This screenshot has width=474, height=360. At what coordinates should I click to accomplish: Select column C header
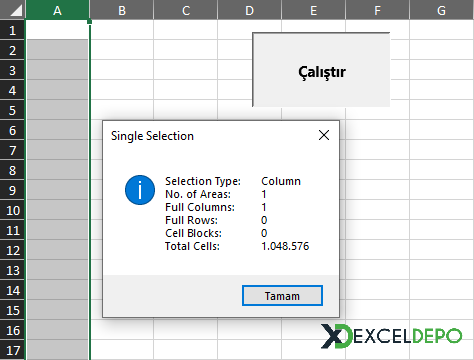[186, 10]
